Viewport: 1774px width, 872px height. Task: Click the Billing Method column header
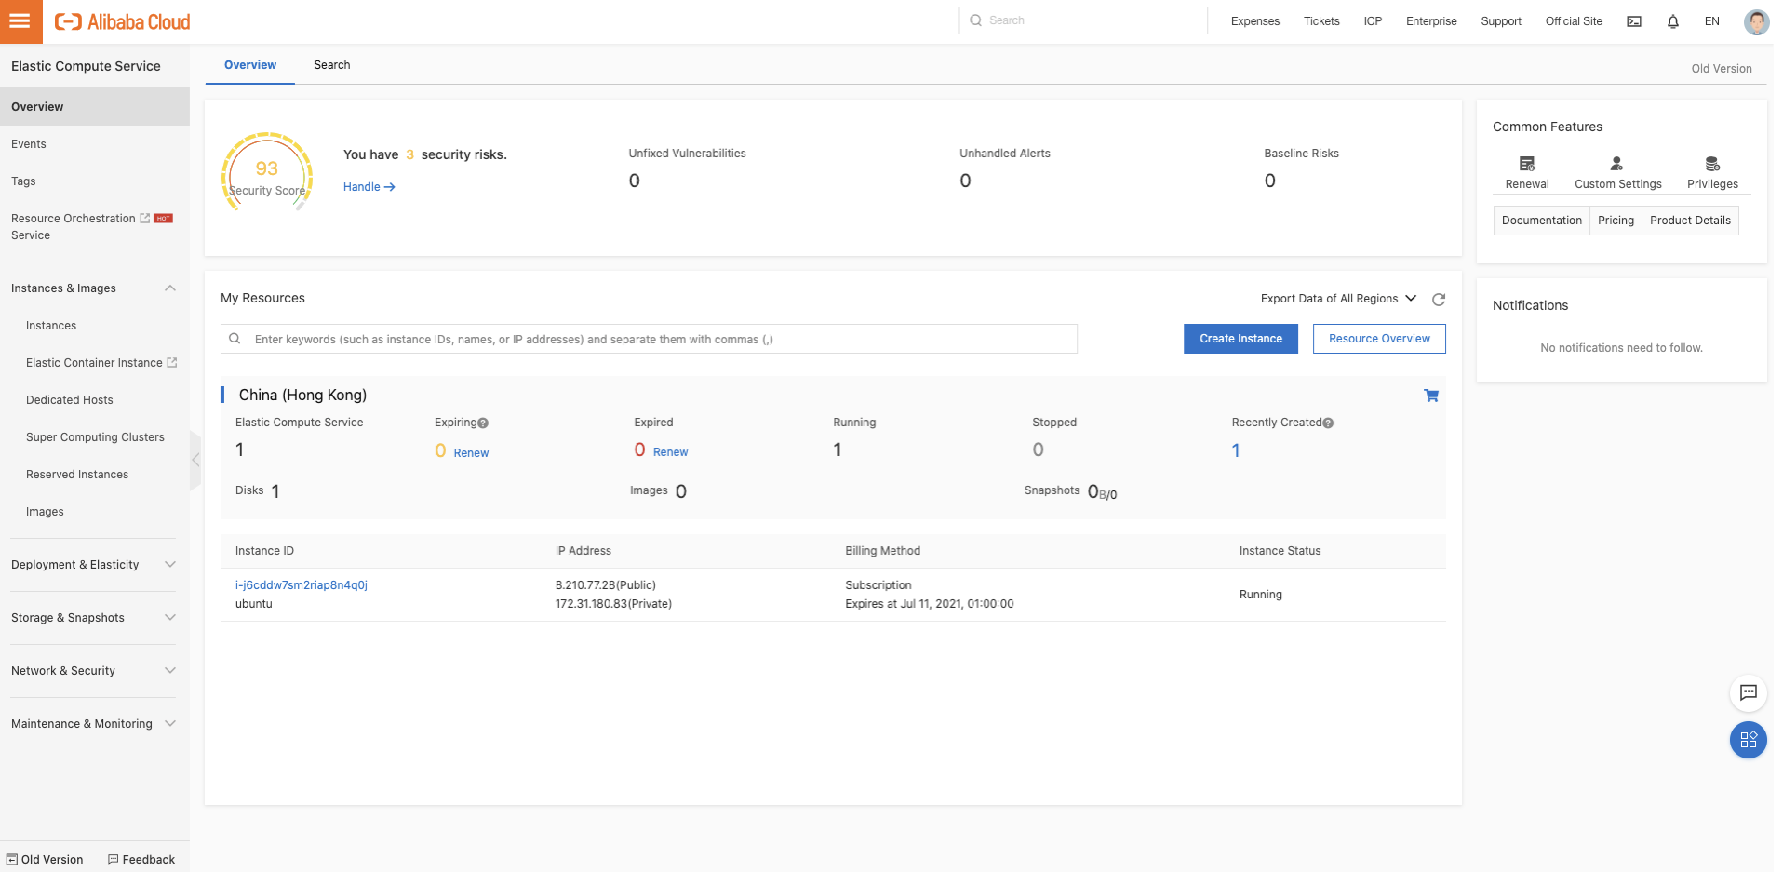882,551
